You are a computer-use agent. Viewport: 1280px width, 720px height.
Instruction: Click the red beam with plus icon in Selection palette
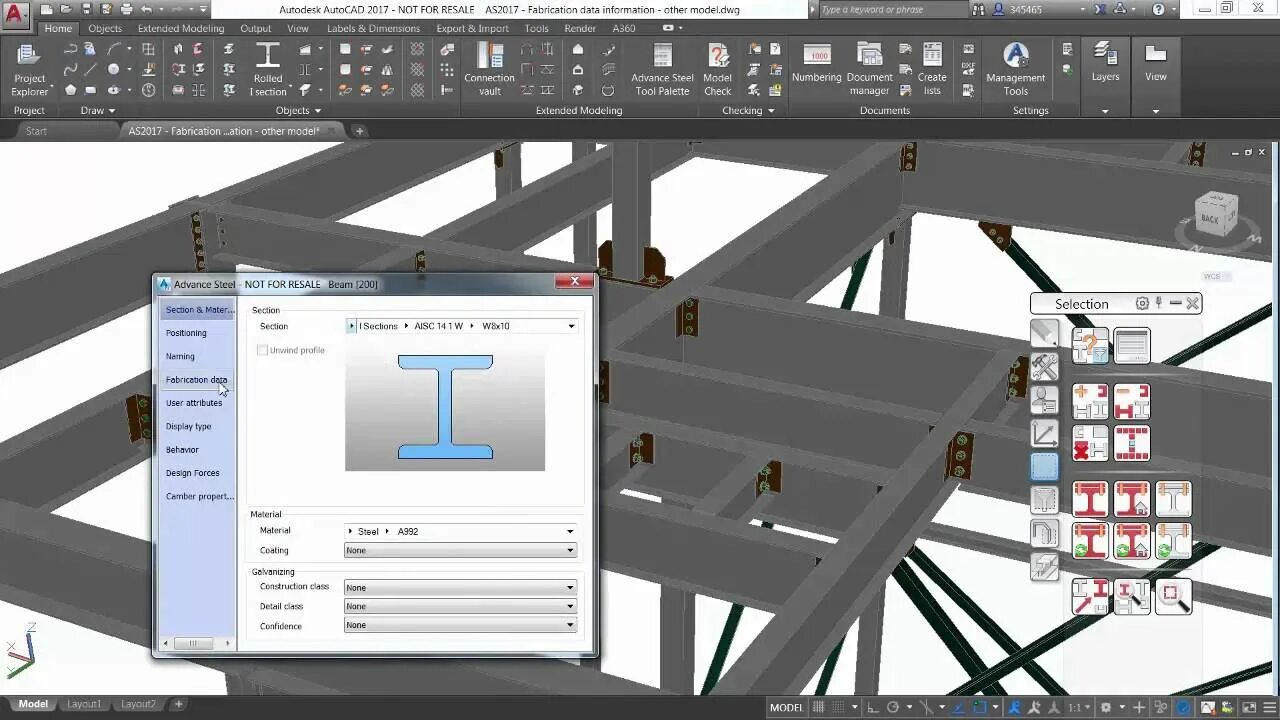[1090, 402]
